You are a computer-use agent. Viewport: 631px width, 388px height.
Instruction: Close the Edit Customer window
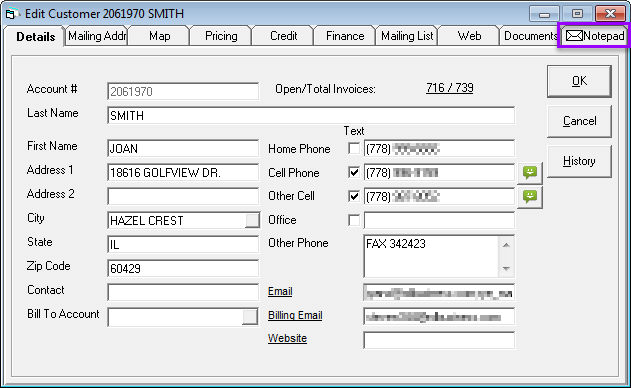pos(610,14)
